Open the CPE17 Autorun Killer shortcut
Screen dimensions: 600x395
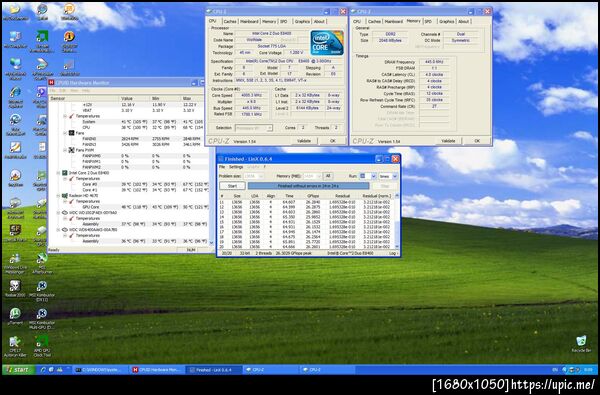15,345
